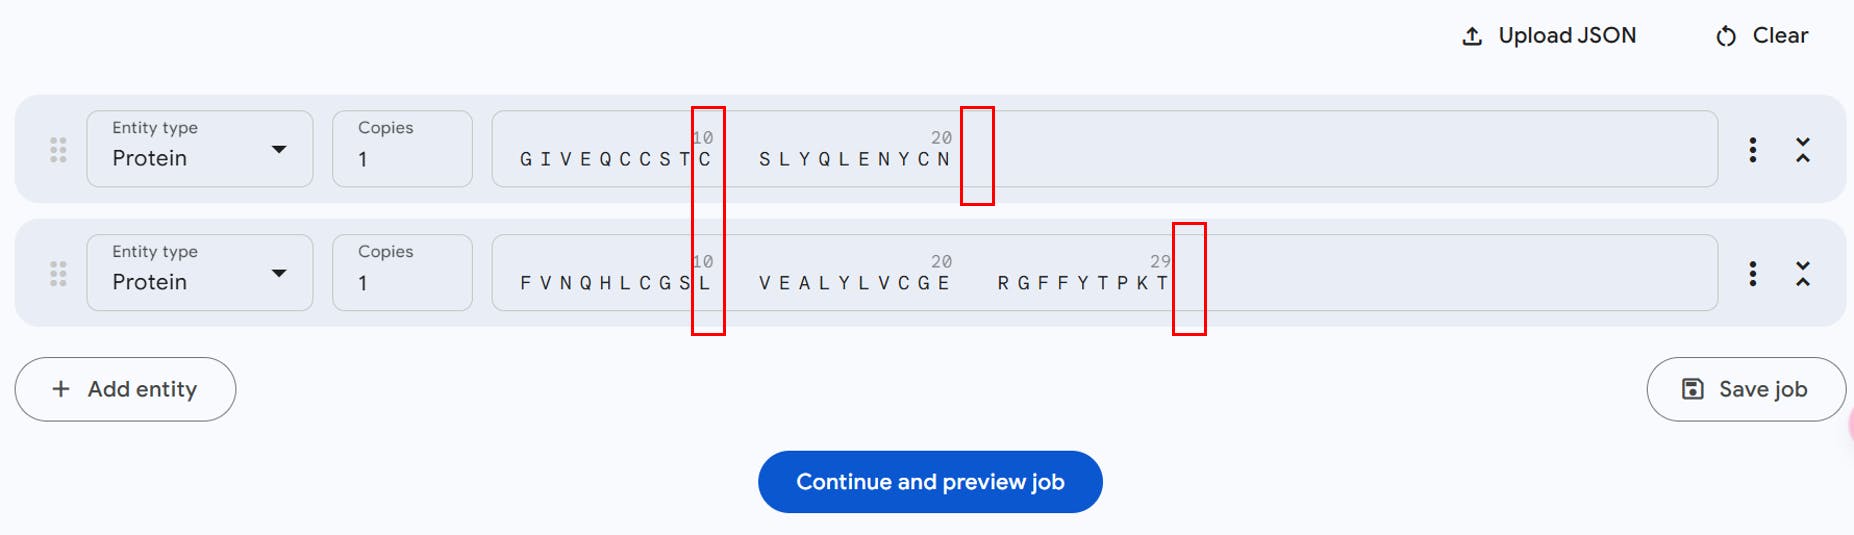This screenshot has height=535, width=1854.
Task: Click the first entity Copies field
Action: tap(402, 150)
